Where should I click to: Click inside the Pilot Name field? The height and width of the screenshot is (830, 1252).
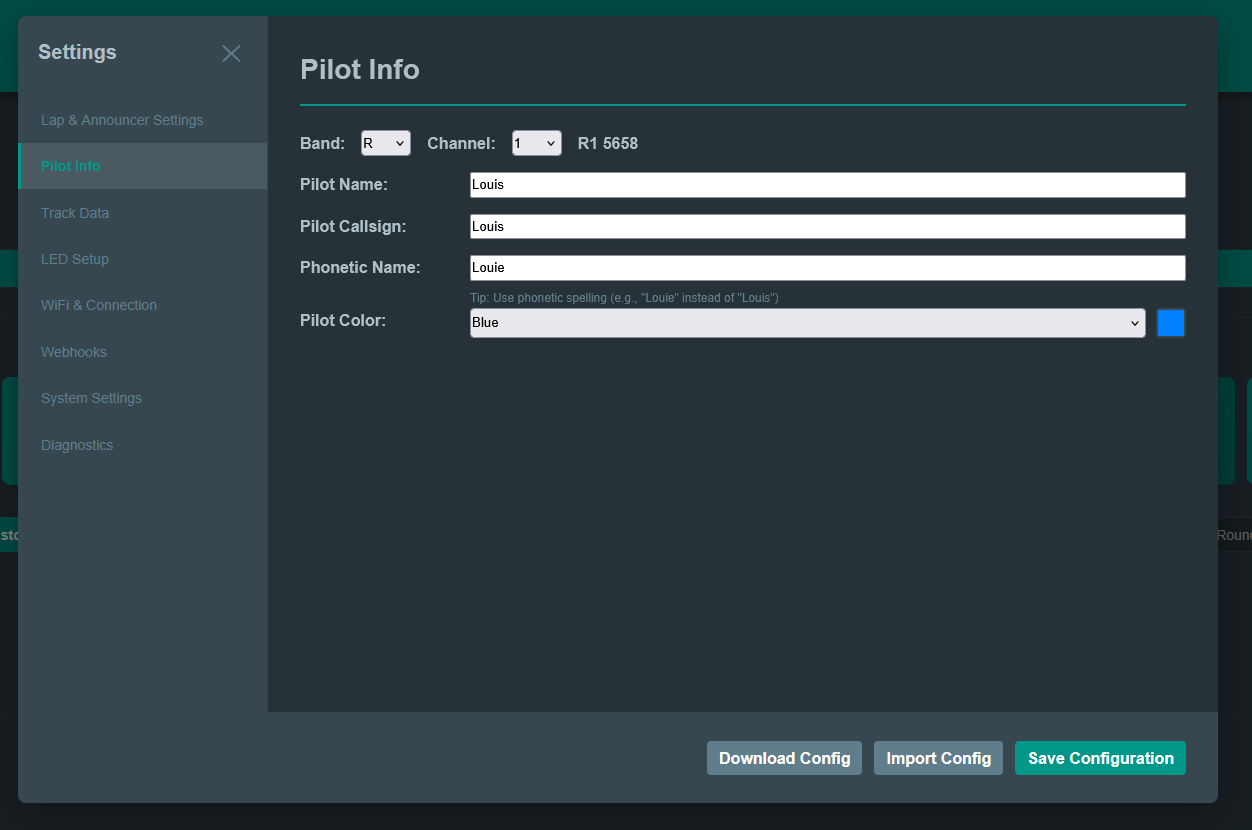coord(827,185)
